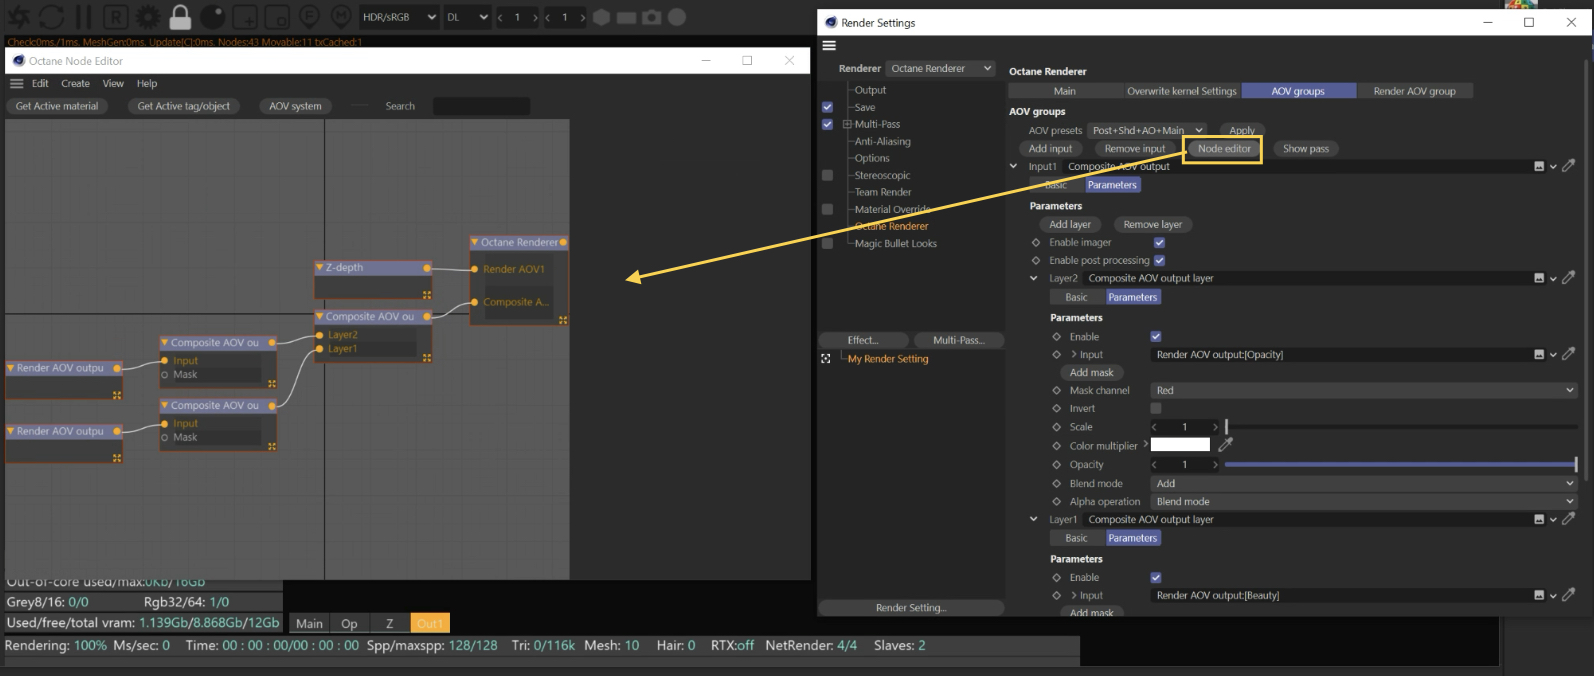Click the white Color multiplier swatch
The width and height of the screenshot is (1594, 676).
[x=1180, y=445]
